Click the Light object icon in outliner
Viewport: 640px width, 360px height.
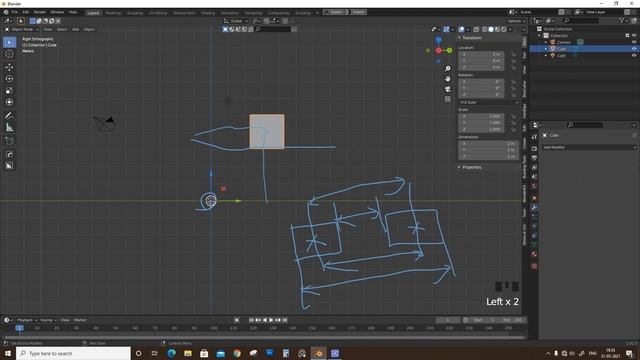[553, 56]
